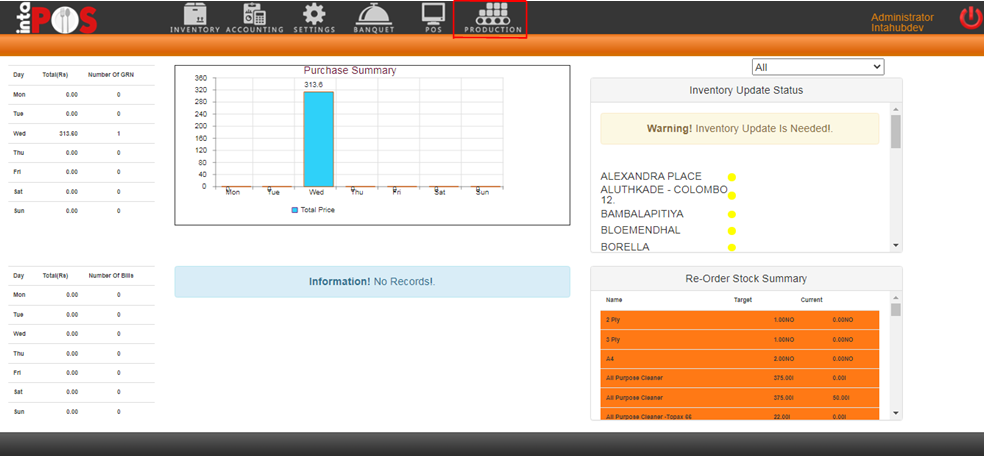Image resolution: width=984 pixels, height=456 pixels.
Task: Click the Administrator user name
Action: pos(902,17)
